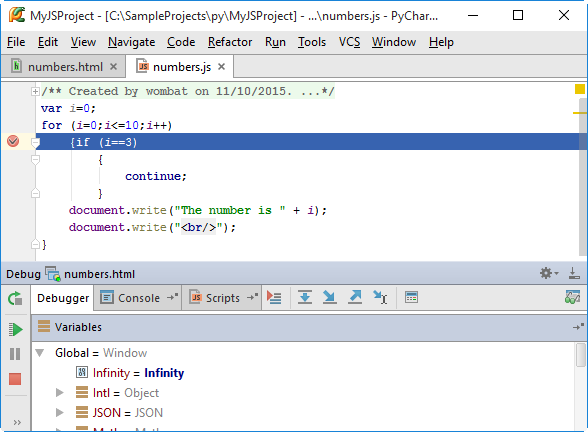Screen dimensions: 588x432
Task: Click the Step Out icon
Action: [355, 298]
